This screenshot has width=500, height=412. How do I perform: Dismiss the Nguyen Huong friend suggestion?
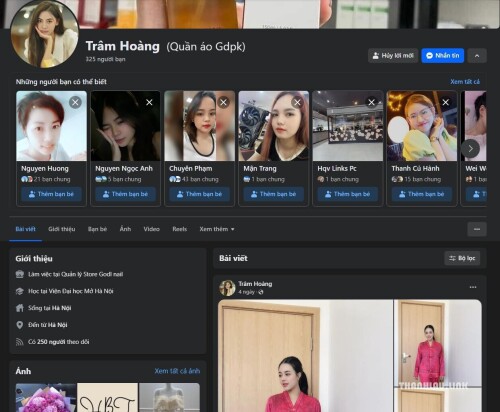click(x=75, y=102)
